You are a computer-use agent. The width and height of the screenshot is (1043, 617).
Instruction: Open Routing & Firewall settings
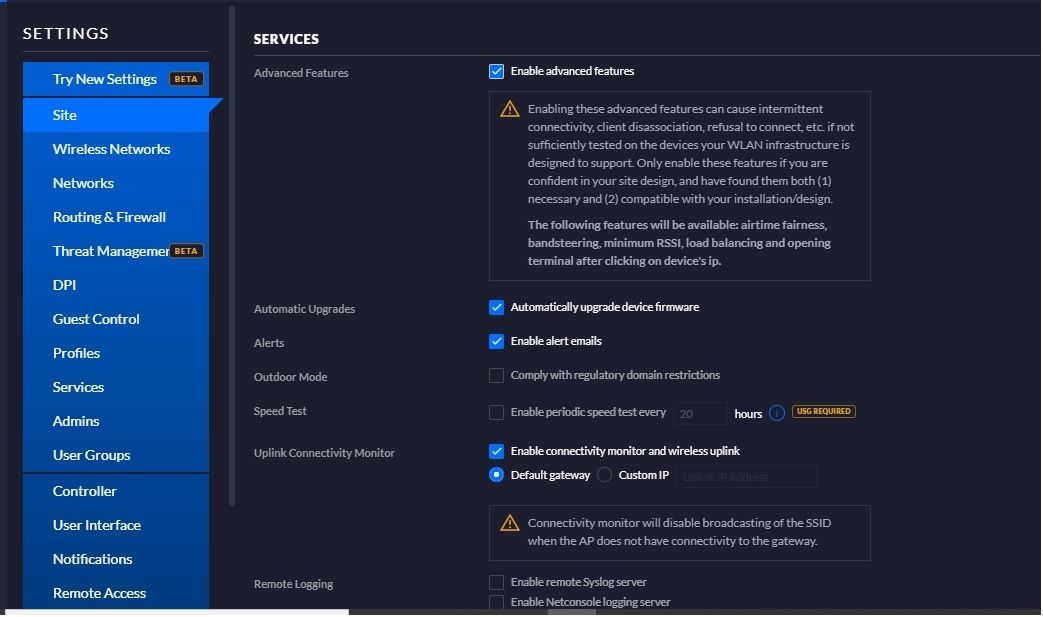[109, 217]
